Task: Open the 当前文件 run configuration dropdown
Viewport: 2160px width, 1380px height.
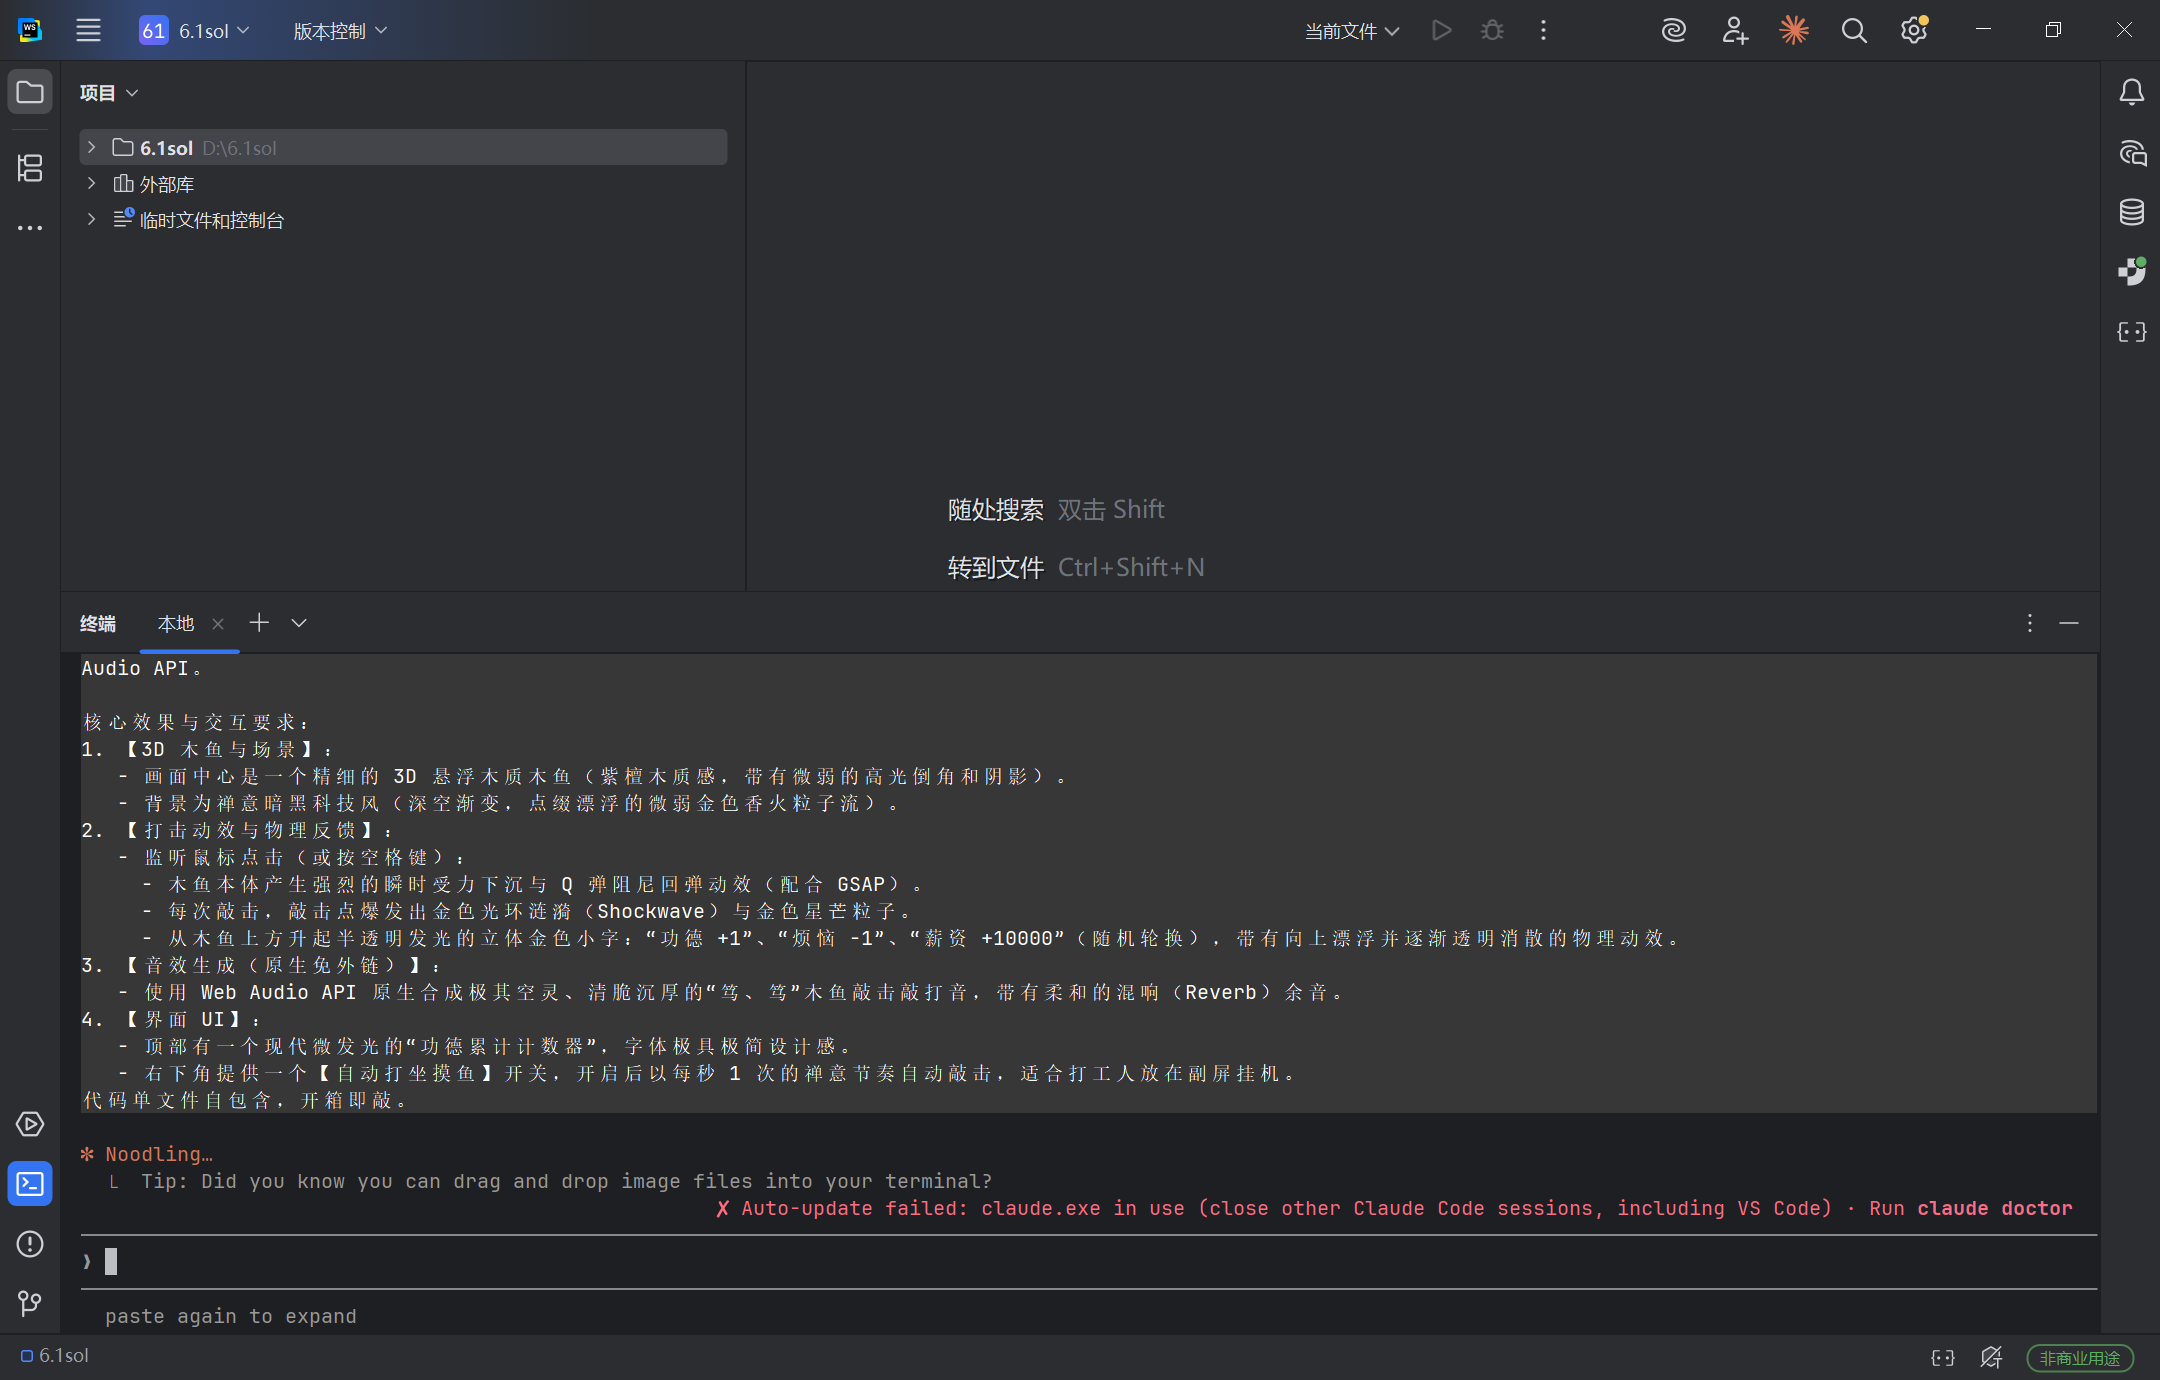Action: (1352, 31)
